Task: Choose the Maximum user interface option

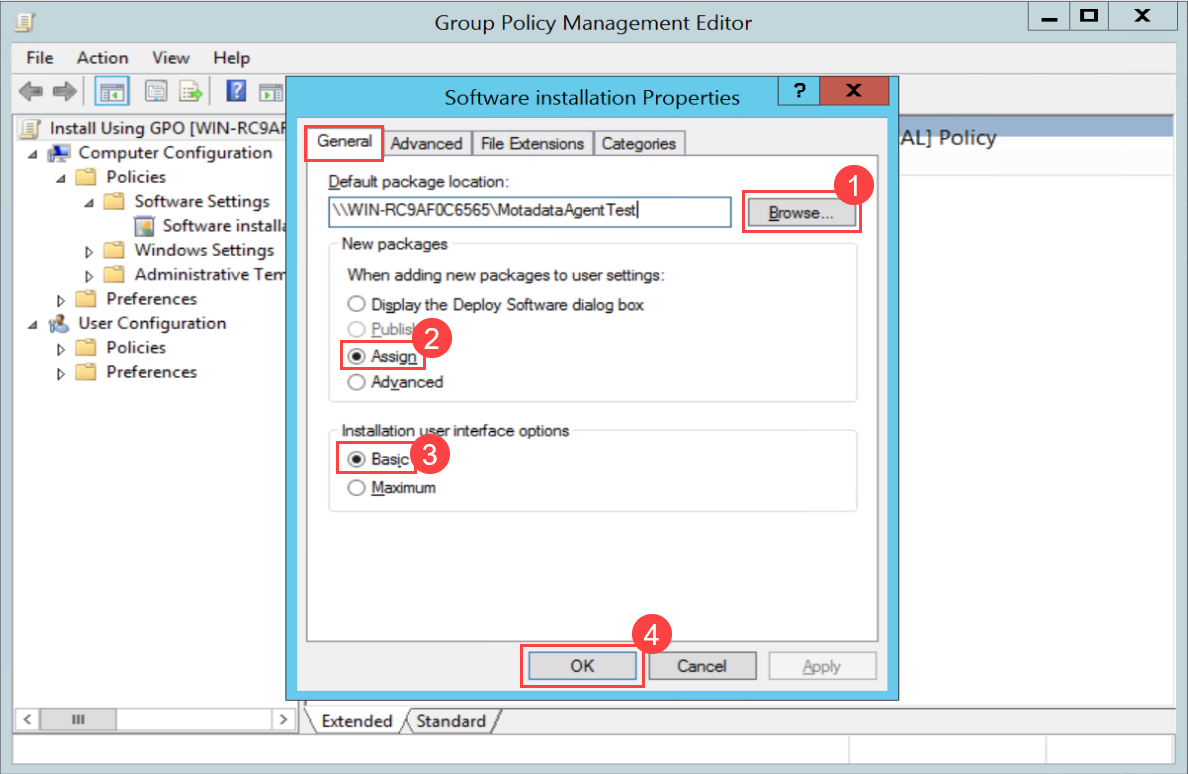Action: [x=356, y=488]
